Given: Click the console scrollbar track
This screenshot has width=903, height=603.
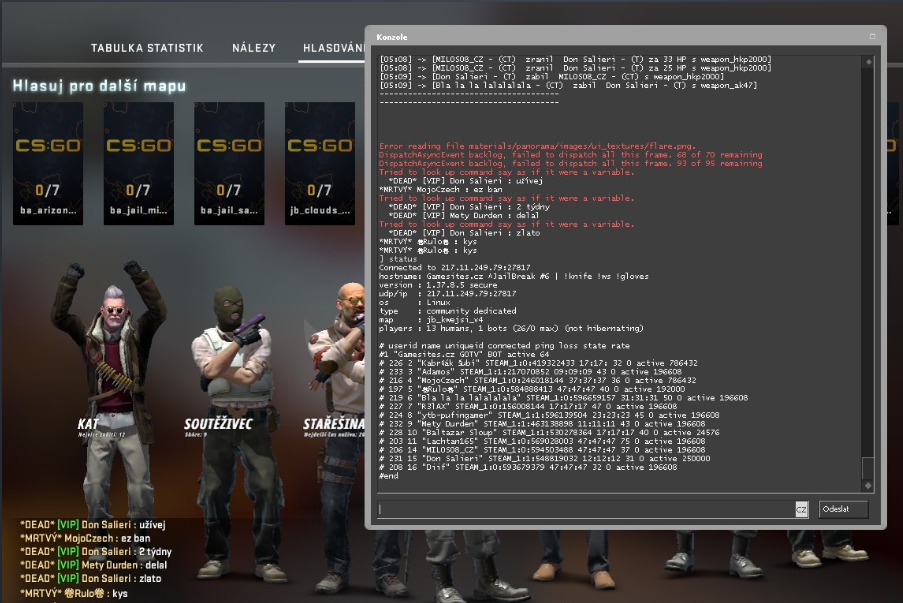Looking at the screenshot, I should pos(868,250).
